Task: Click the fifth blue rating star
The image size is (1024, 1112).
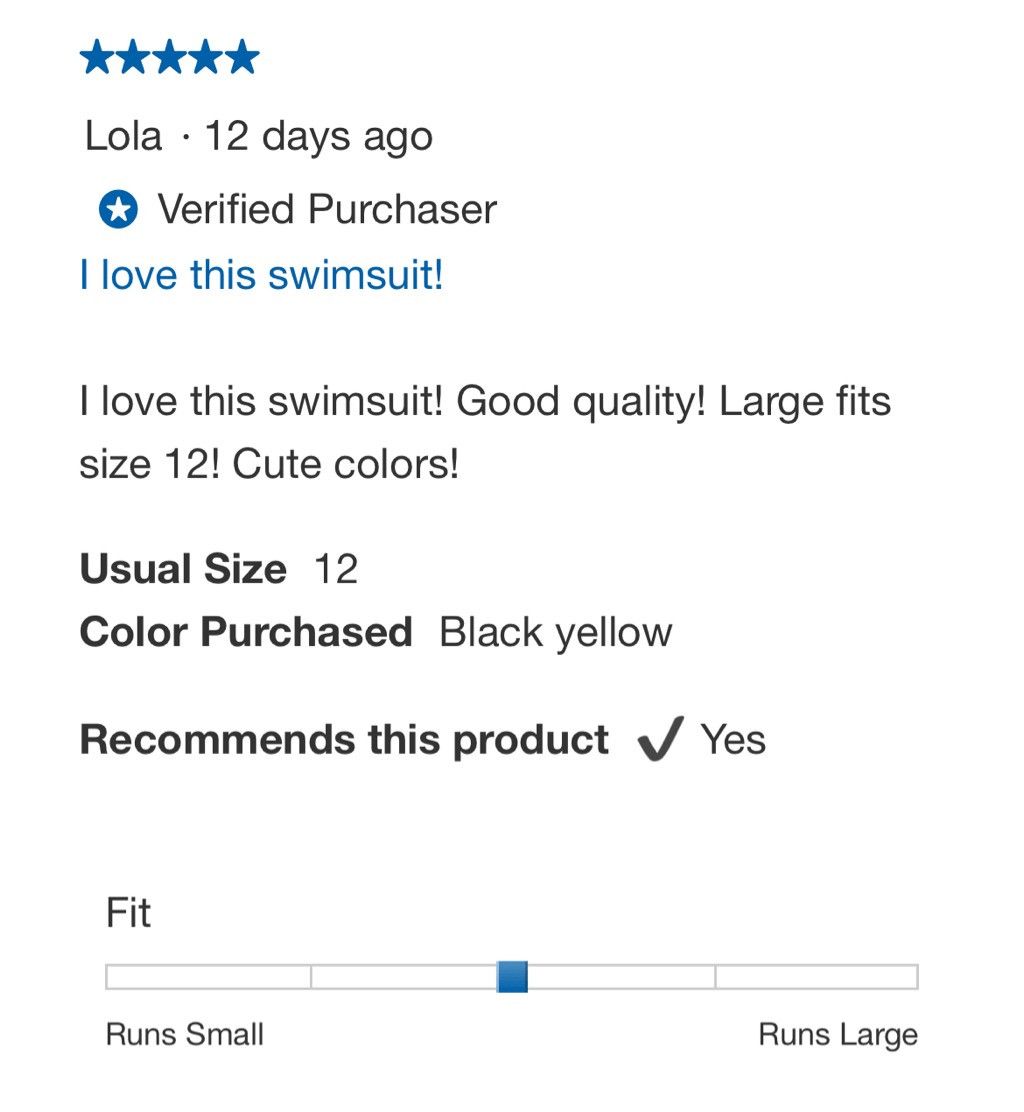Action: 242,58
